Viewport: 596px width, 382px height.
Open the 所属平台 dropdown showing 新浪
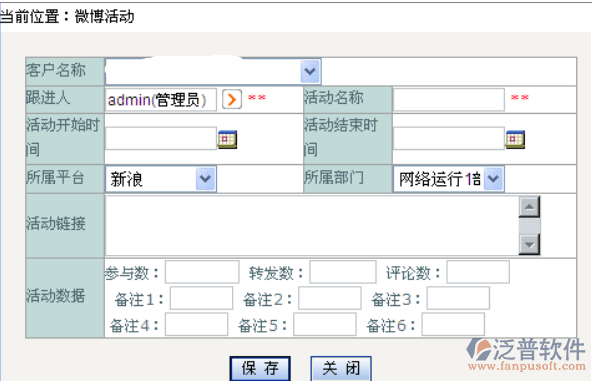tap(206, 179)
